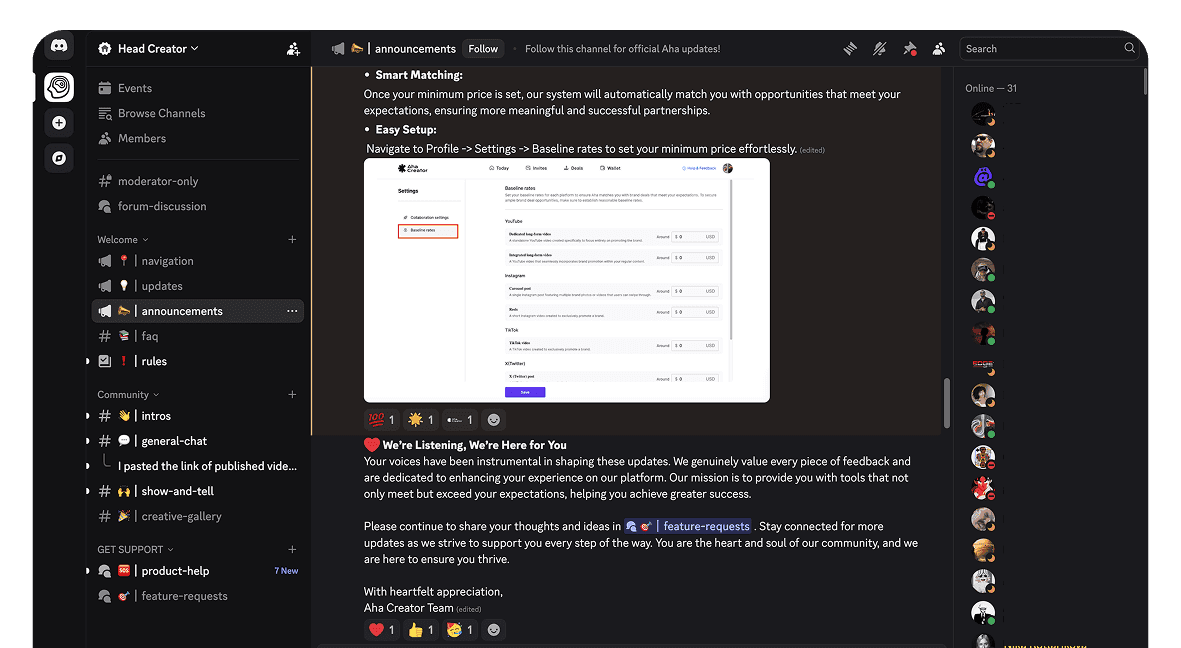The height and width of the screenshot is (648, 1181).
Task: Create channel in Community category plus
Action: click(292, 395)
